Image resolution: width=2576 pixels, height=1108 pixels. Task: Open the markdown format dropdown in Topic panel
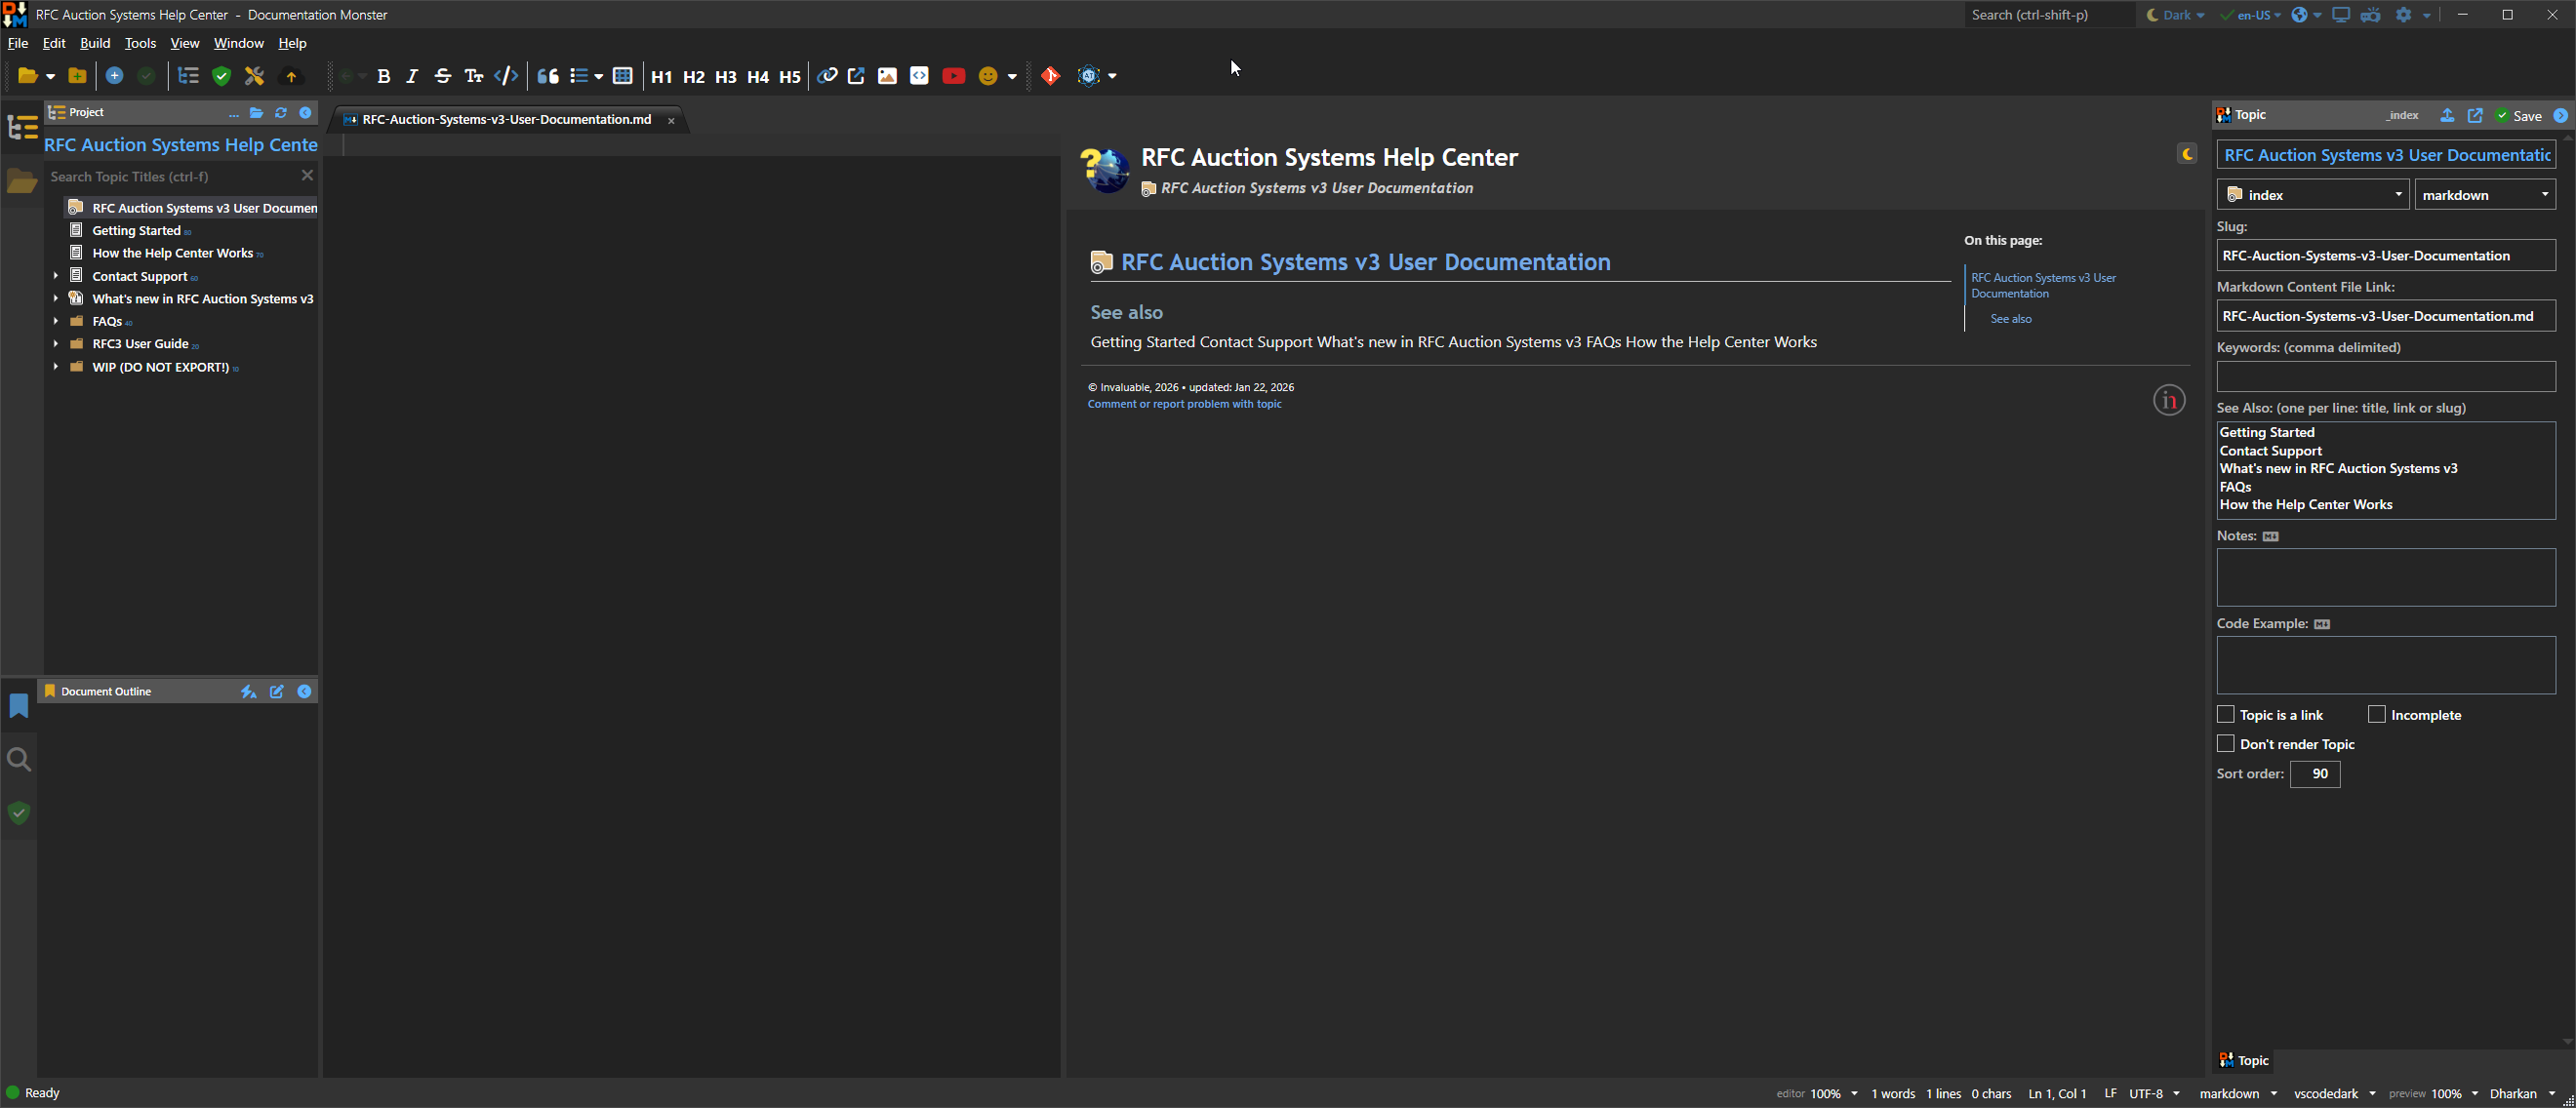pos(2485,194)
